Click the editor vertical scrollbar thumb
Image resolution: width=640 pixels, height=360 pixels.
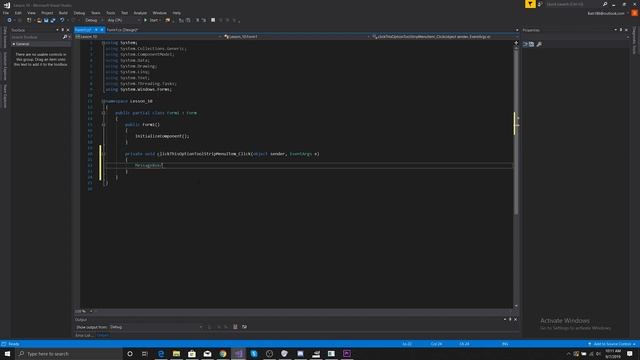point(516,131)
